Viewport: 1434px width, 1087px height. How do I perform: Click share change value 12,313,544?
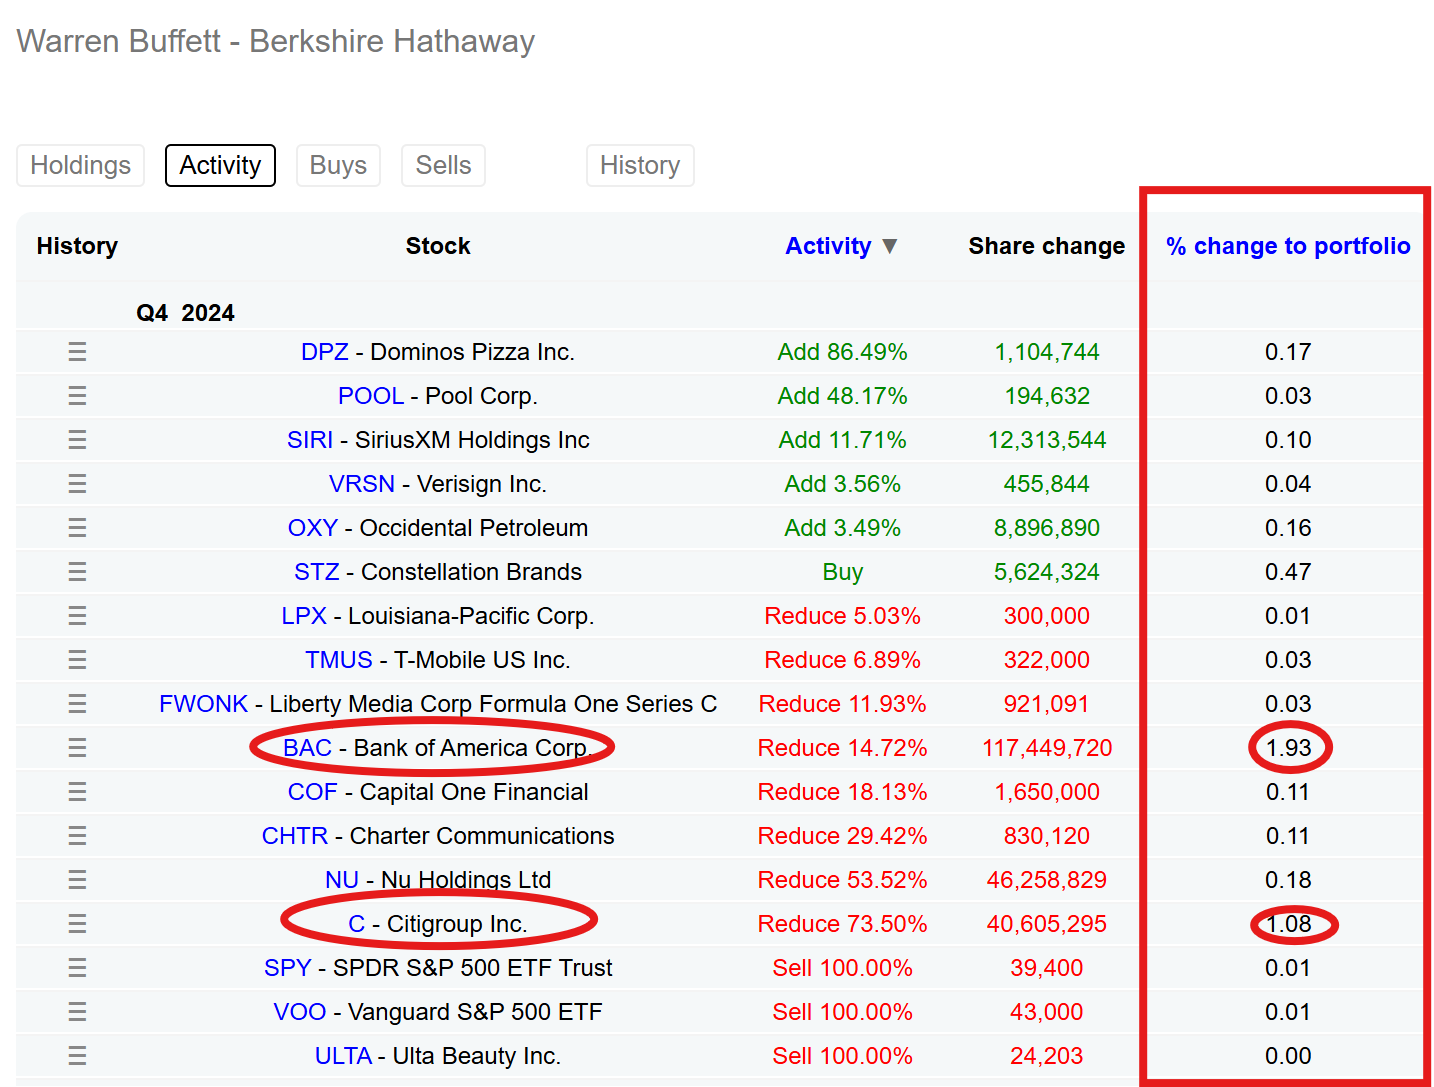[x=1047, y=440]
